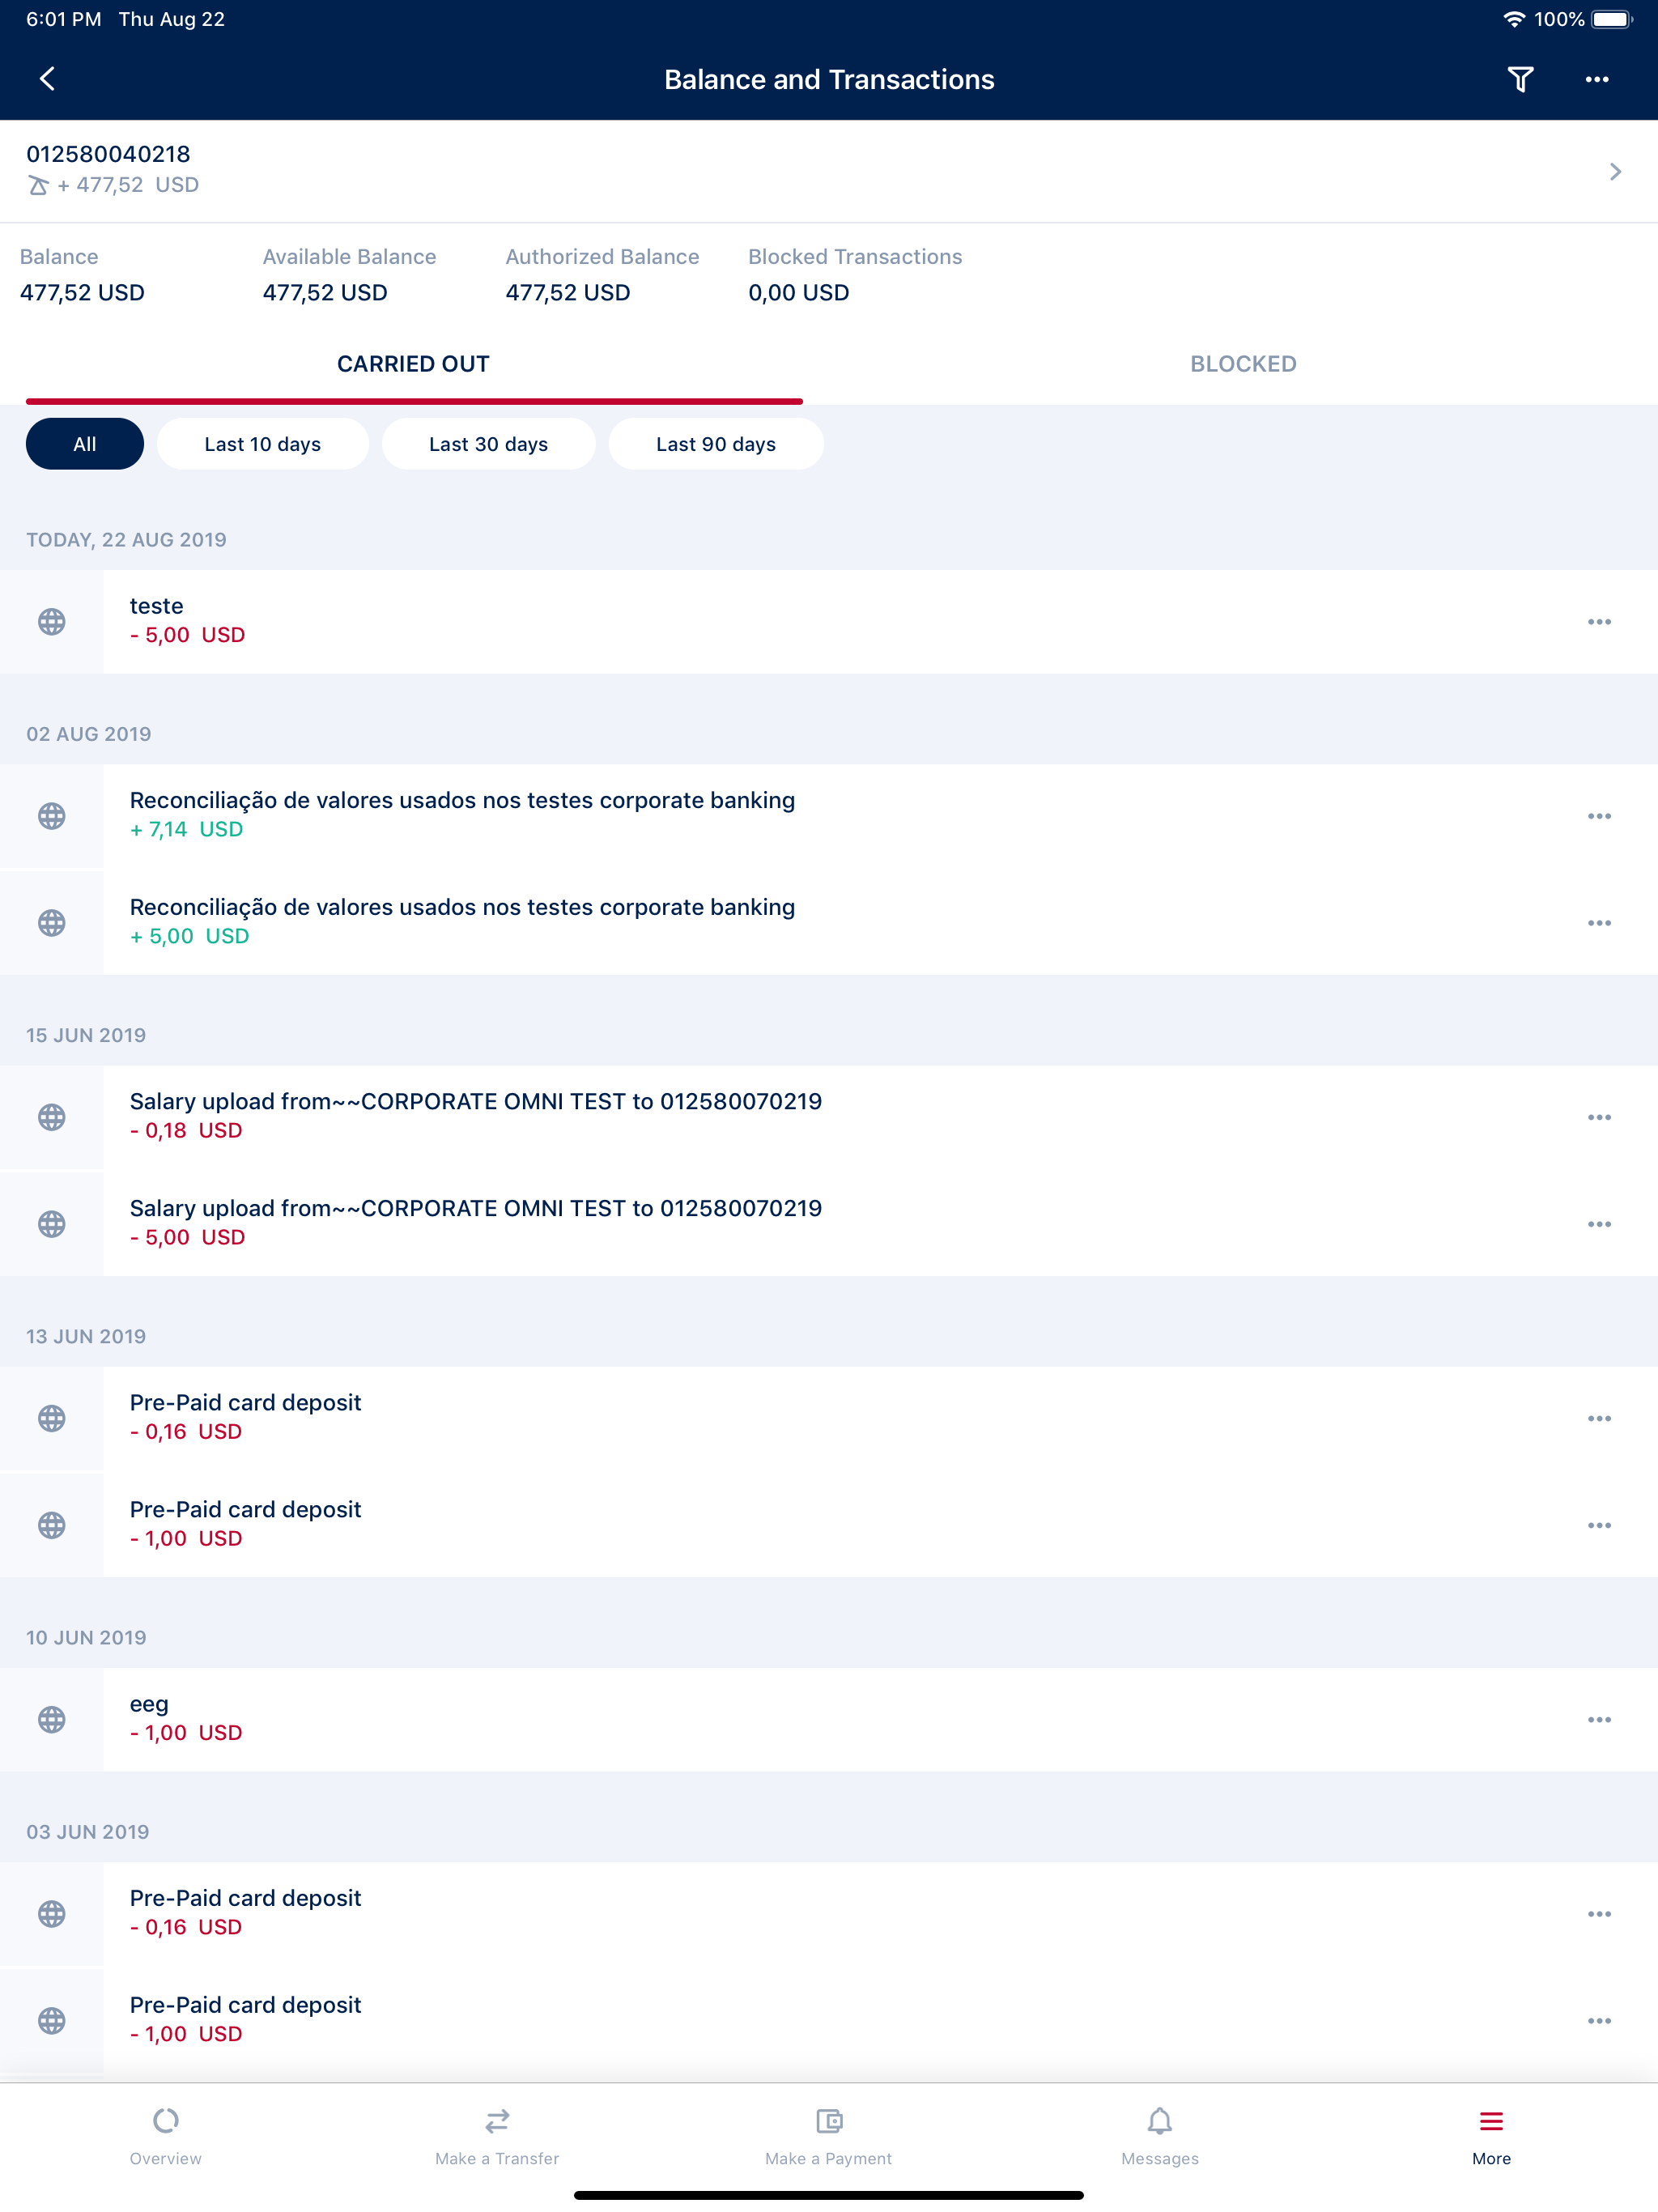This screenshot has height=2212, width=1658.
Task: Tap the globe icon on eeg row
Action: [52, 1720]
